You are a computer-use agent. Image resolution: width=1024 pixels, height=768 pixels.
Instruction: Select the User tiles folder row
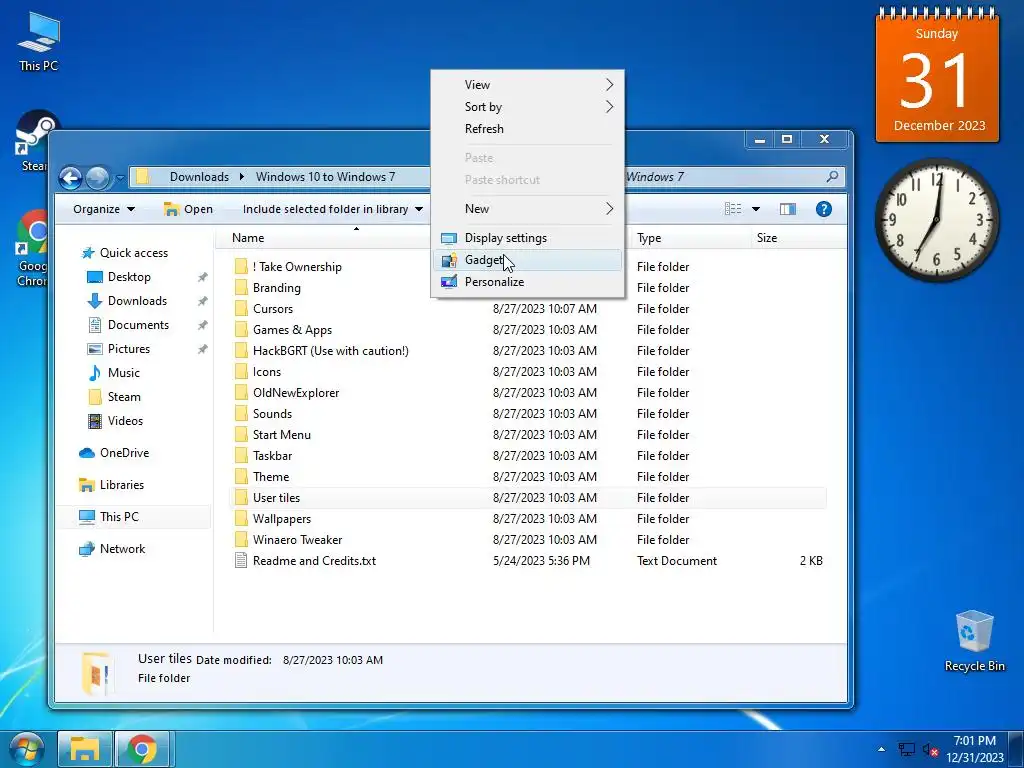[528, 498]
